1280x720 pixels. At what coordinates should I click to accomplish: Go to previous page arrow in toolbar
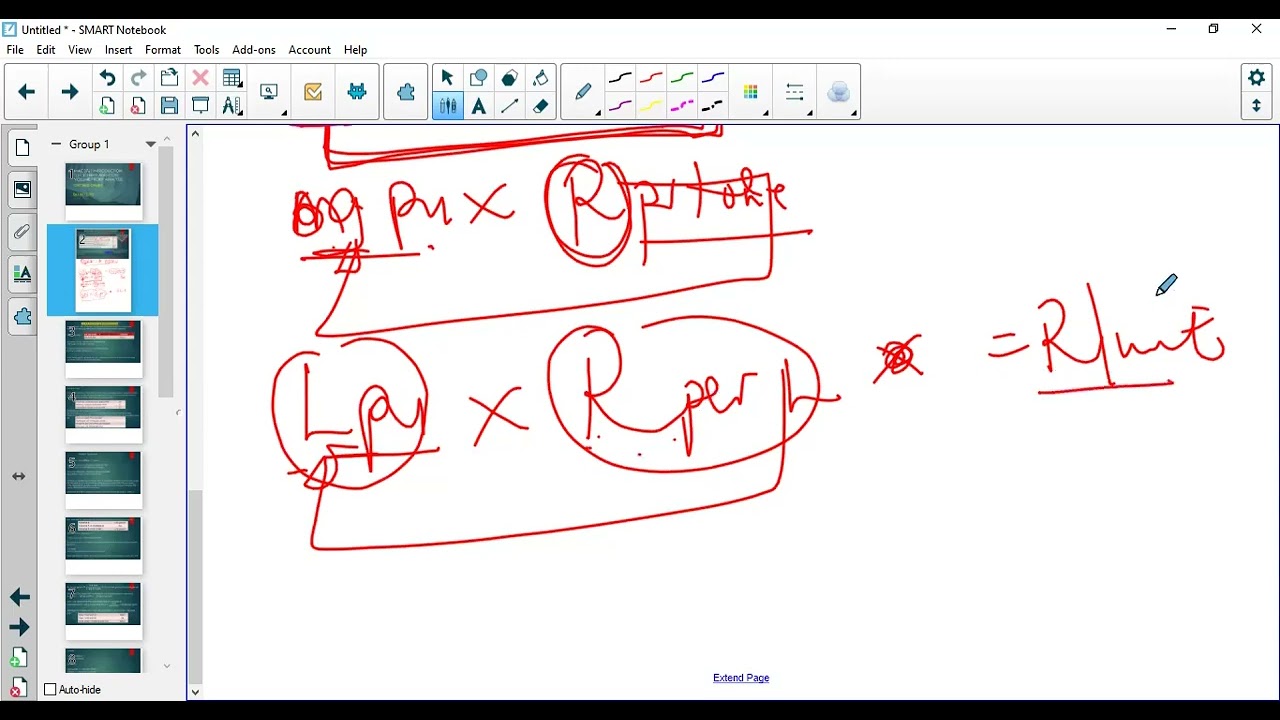27,92
